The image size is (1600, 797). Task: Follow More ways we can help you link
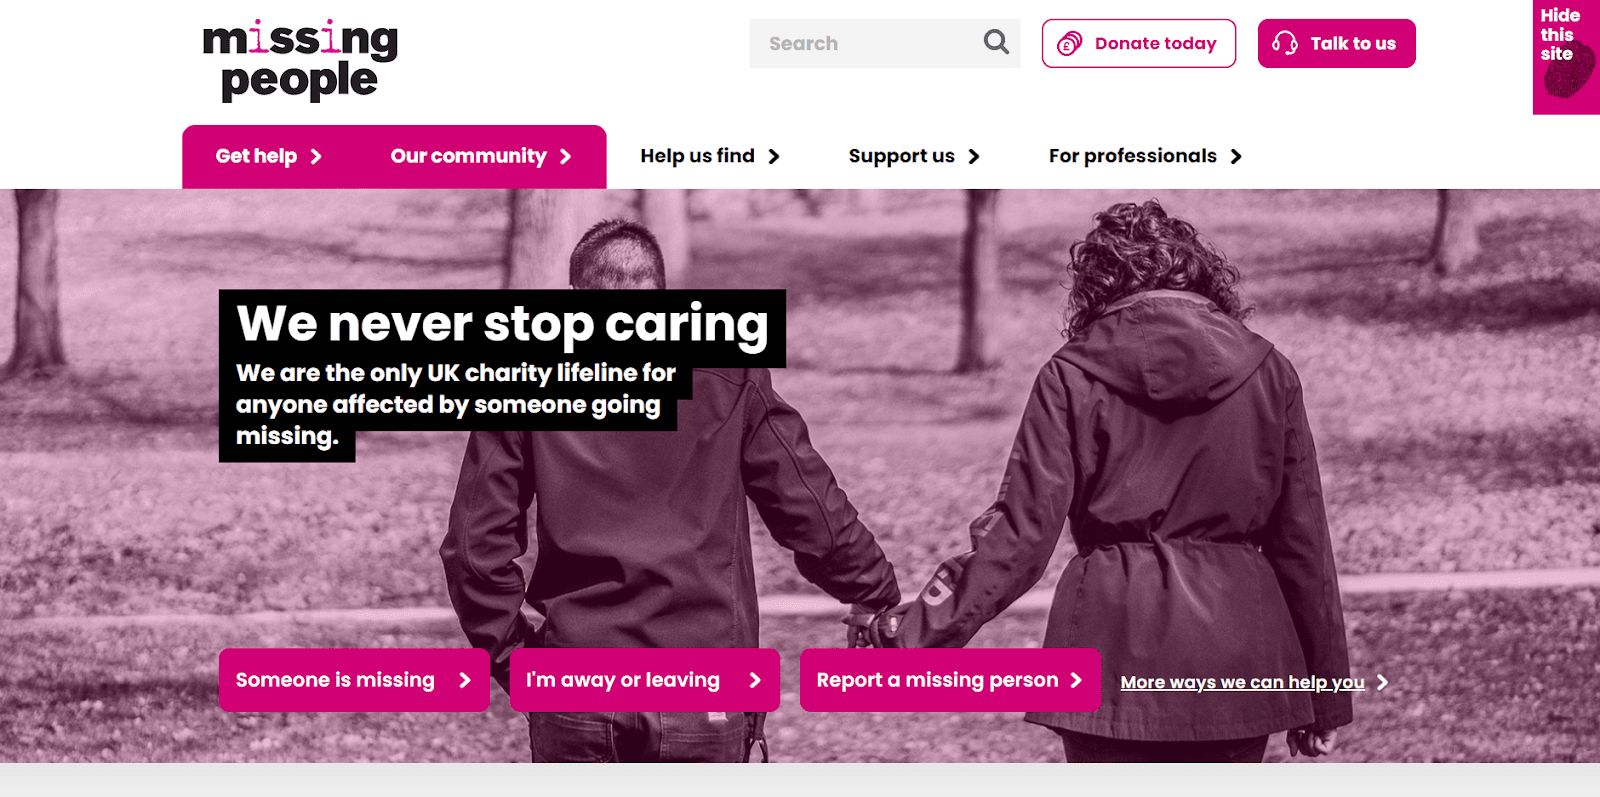point(1242,682)
